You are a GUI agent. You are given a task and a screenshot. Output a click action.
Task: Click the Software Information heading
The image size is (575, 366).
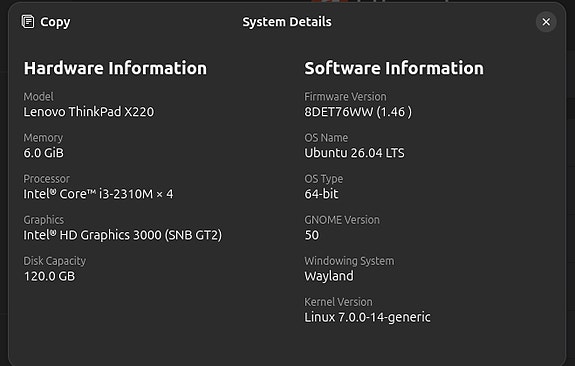click(x=394, y=68)
